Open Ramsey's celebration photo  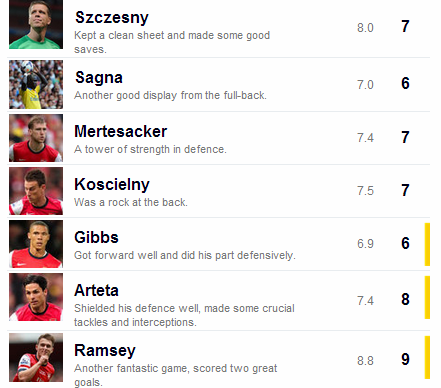tap(36, 357)
